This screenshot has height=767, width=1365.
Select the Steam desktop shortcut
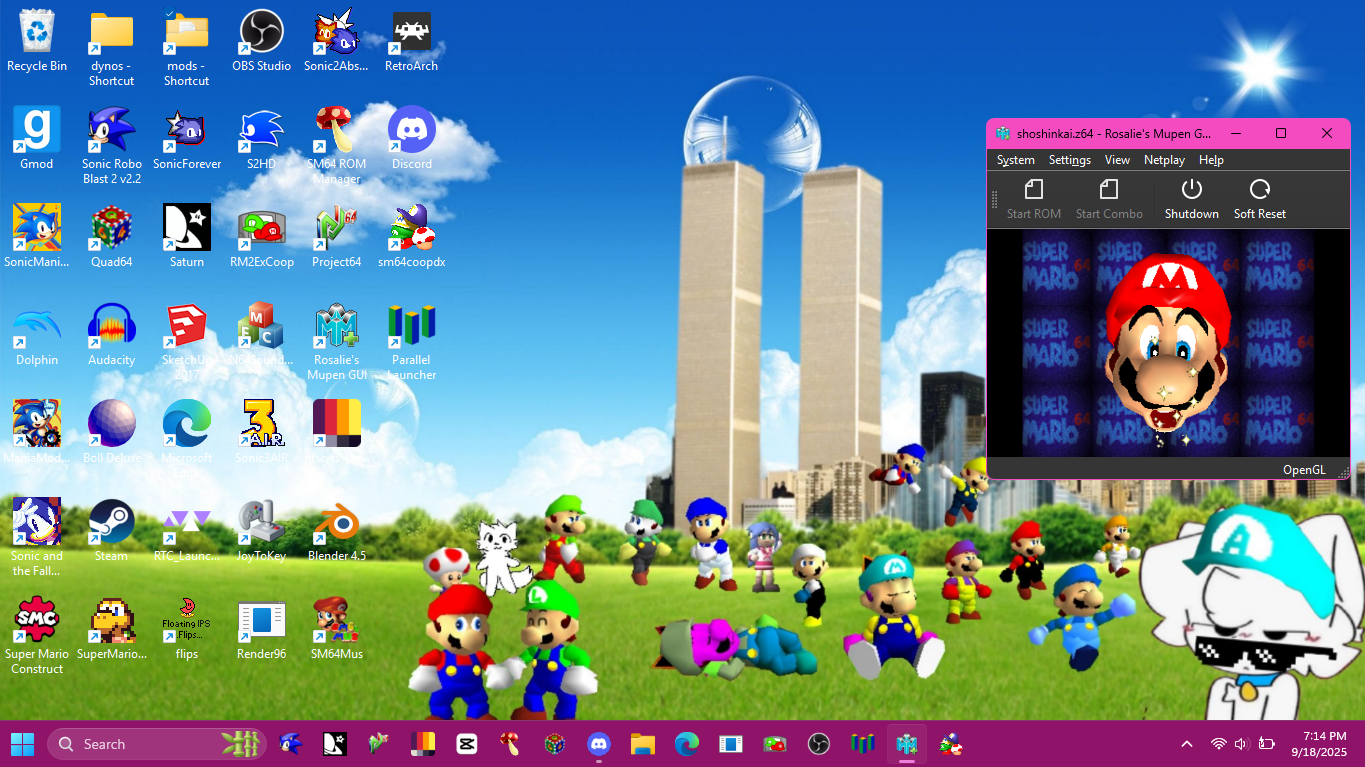point(111,531)
